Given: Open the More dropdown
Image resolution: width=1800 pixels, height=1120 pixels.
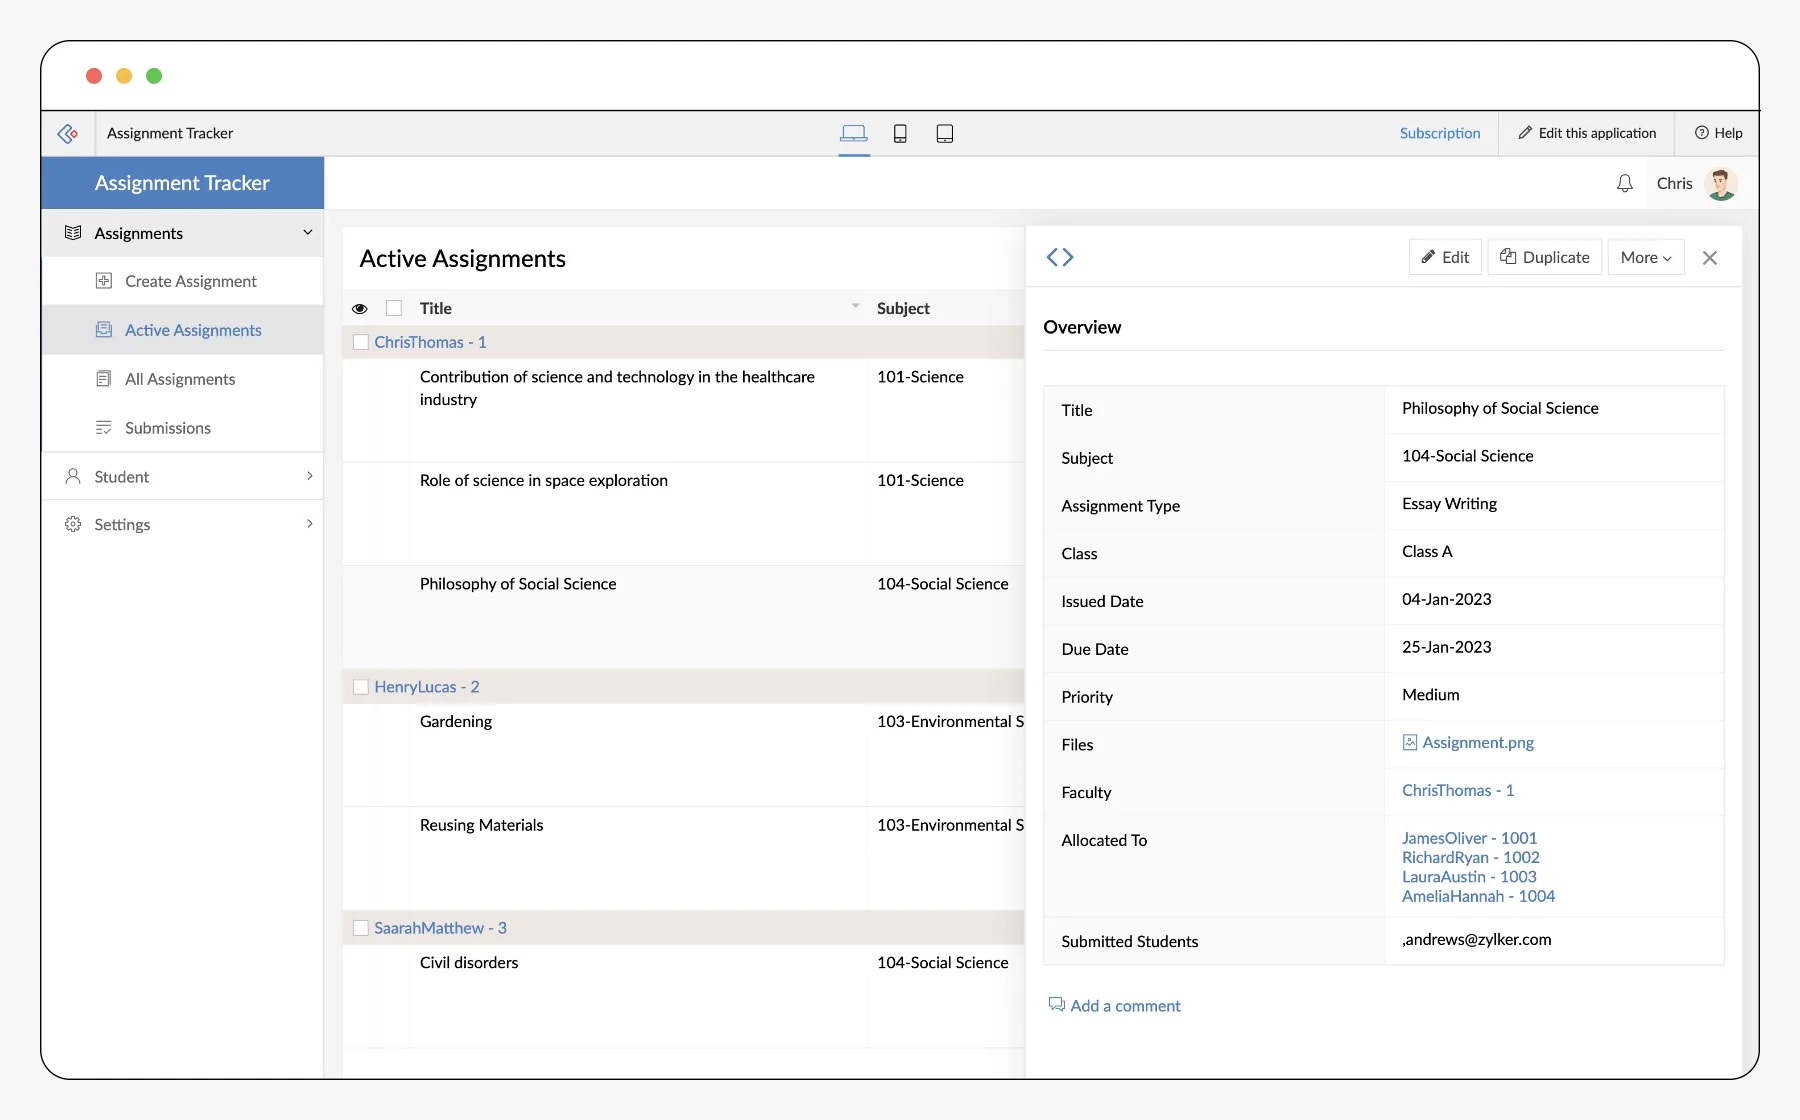Looking at the screenshot, I should [x=1646, y=257].
